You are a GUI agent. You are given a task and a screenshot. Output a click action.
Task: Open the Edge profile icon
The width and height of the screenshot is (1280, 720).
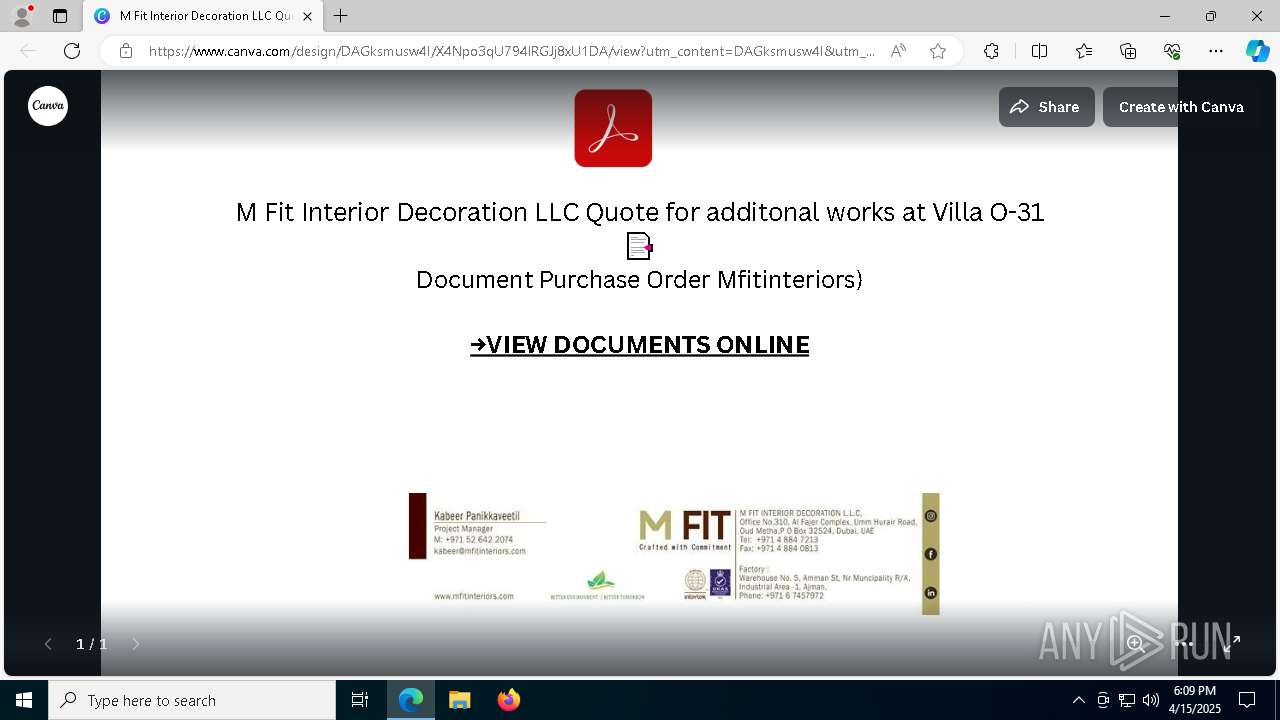[21, 16]
